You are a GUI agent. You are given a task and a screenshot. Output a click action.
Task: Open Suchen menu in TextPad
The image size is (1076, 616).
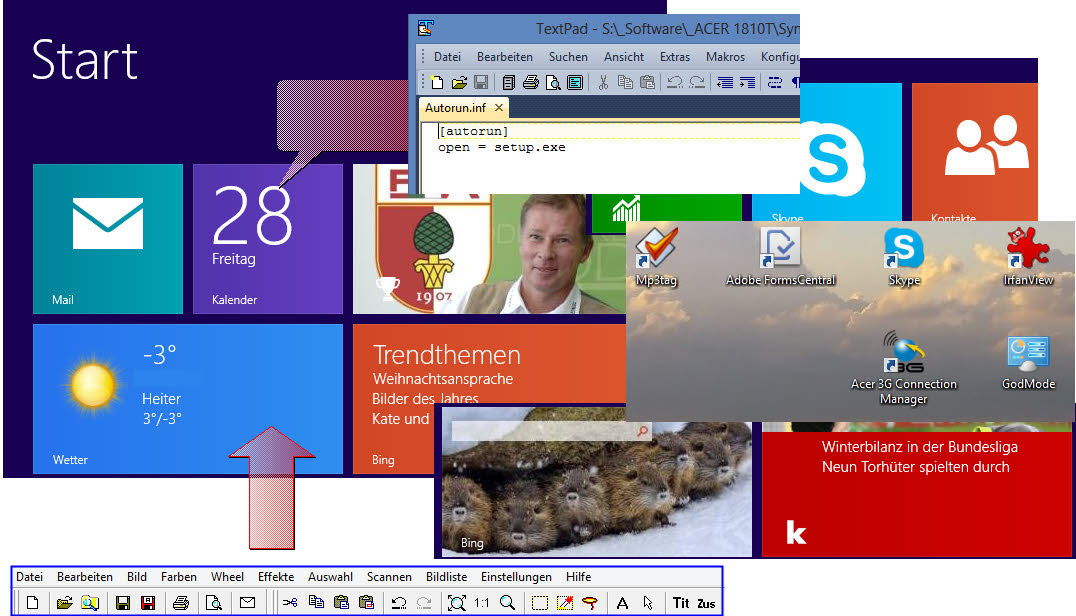click(x=568, y=57)
